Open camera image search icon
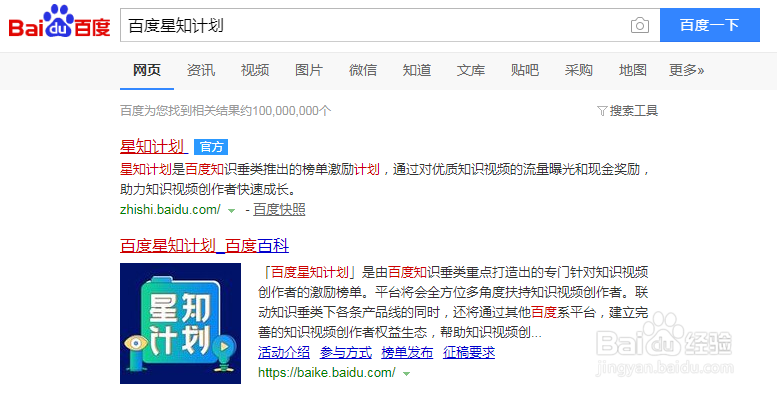777x395 pixels. [640, 25]
